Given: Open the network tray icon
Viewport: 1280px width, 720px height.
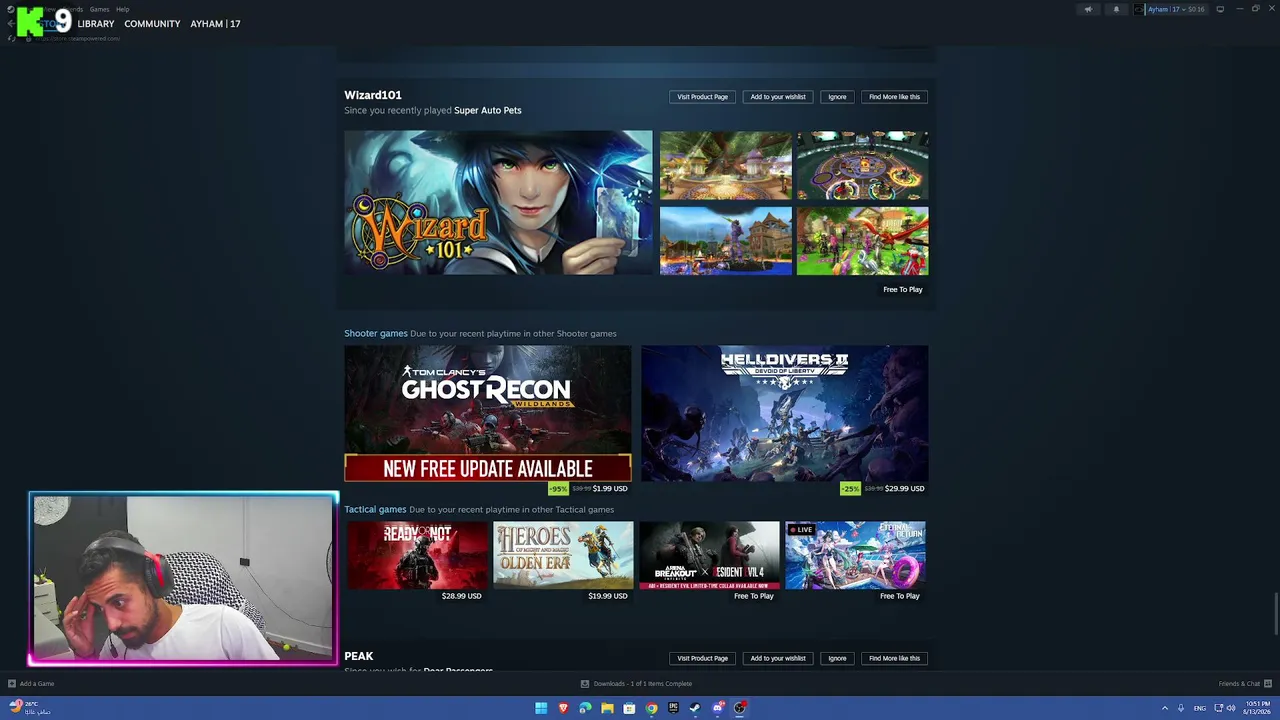Looking at the screenshot, I should tap(1218, 708).
